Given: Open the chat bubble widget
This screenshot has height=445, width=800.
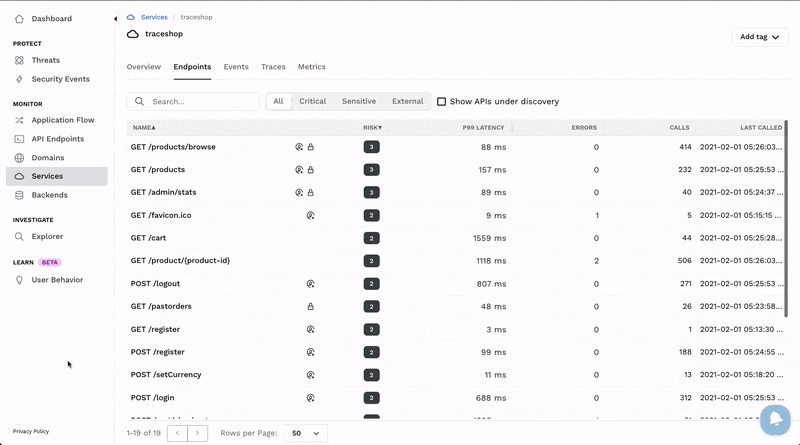Looking at the screenshot, I should pos(774,420).
